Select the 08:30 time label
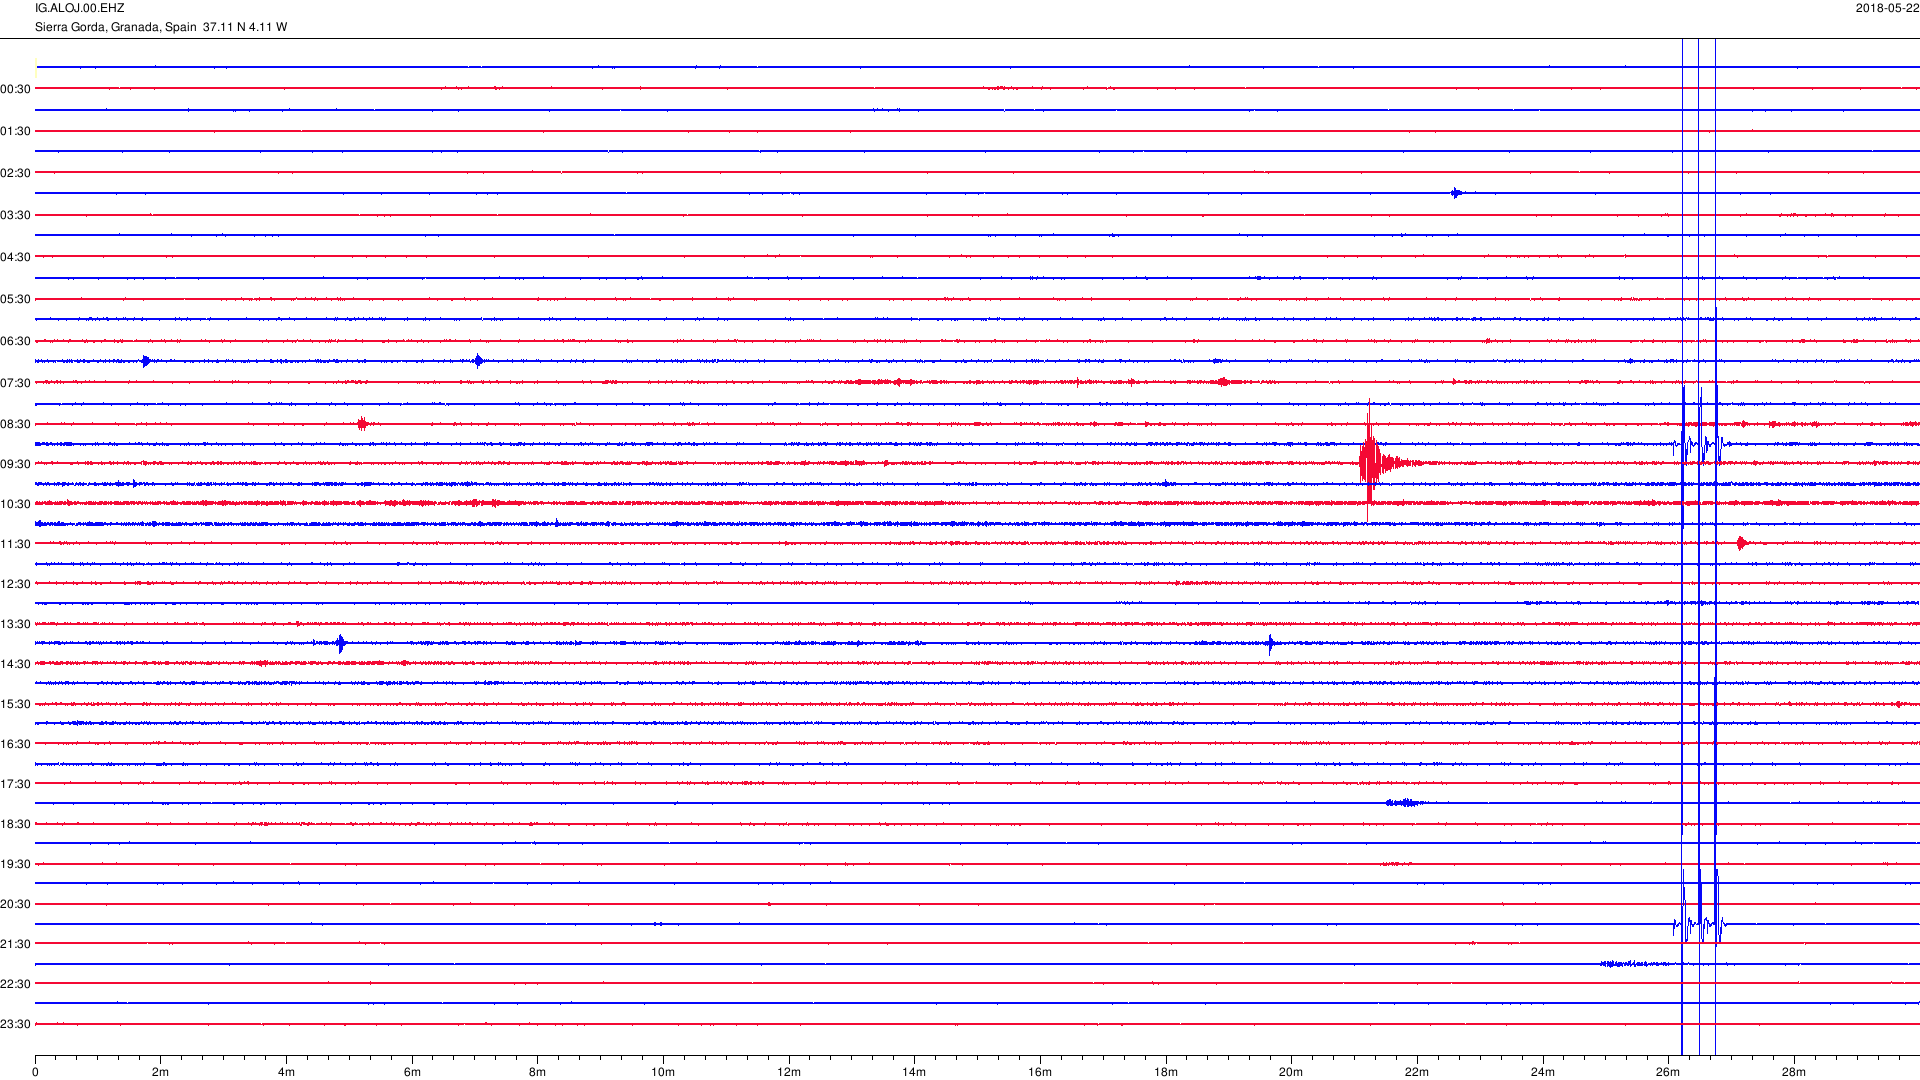1920x1080 pixels. [15, 424]
